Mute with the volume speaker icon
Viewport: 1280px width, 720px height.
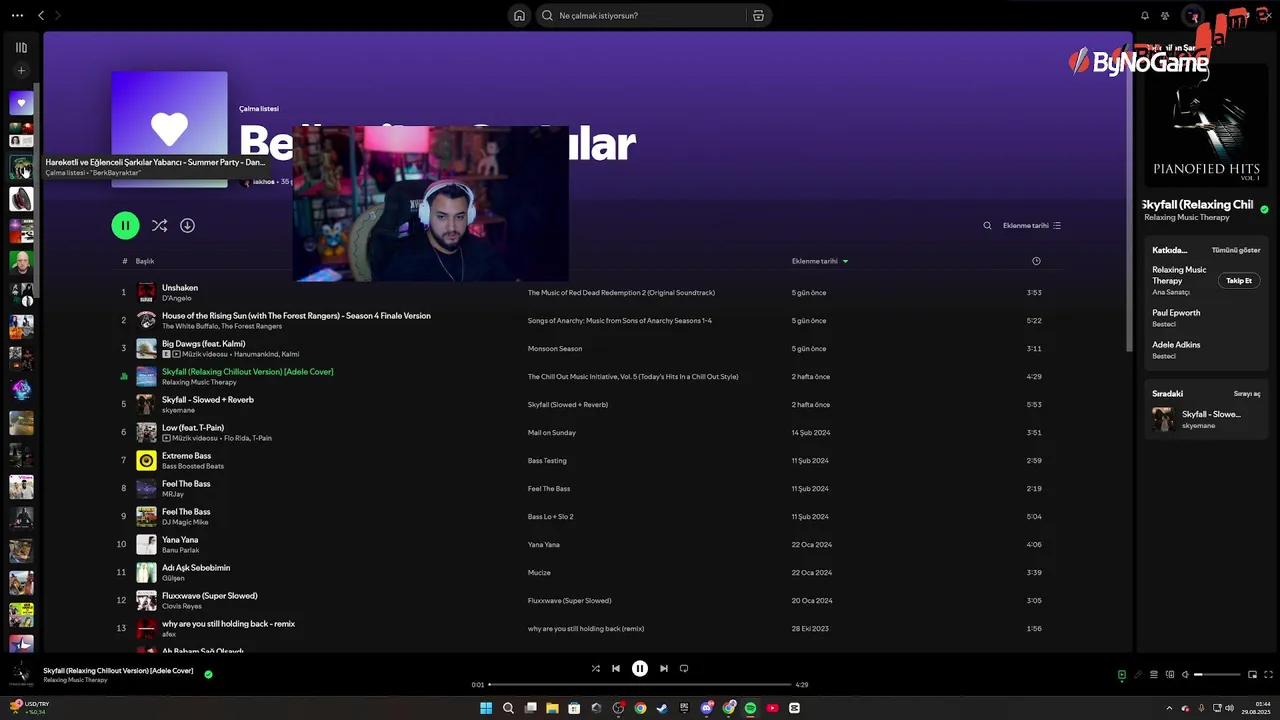1185,674
